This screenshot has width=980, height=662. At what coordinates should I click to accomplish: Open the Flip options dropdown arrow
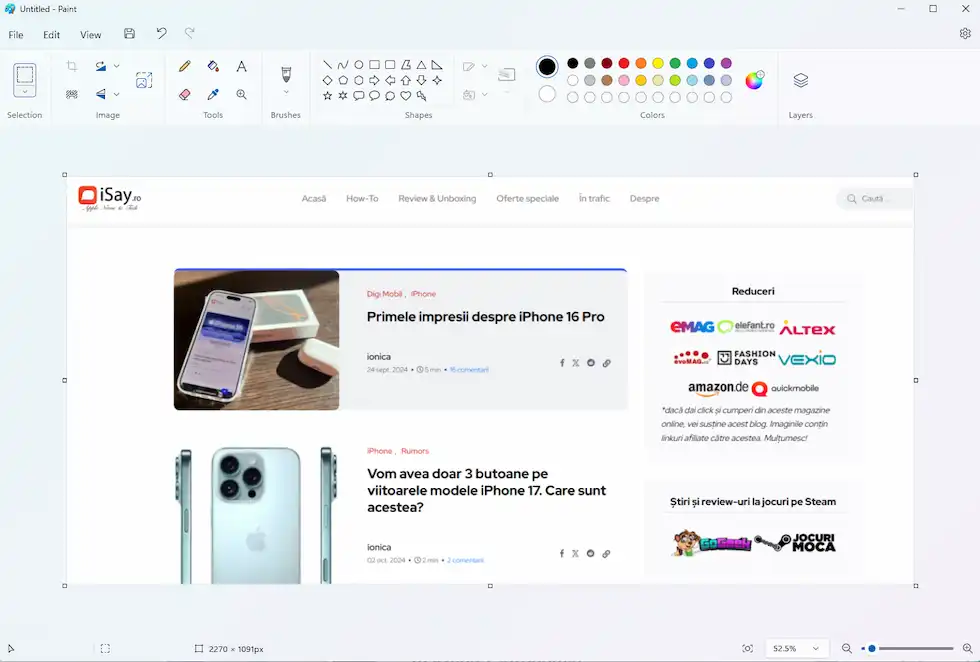pyautogui.click(x=116, y=94)
